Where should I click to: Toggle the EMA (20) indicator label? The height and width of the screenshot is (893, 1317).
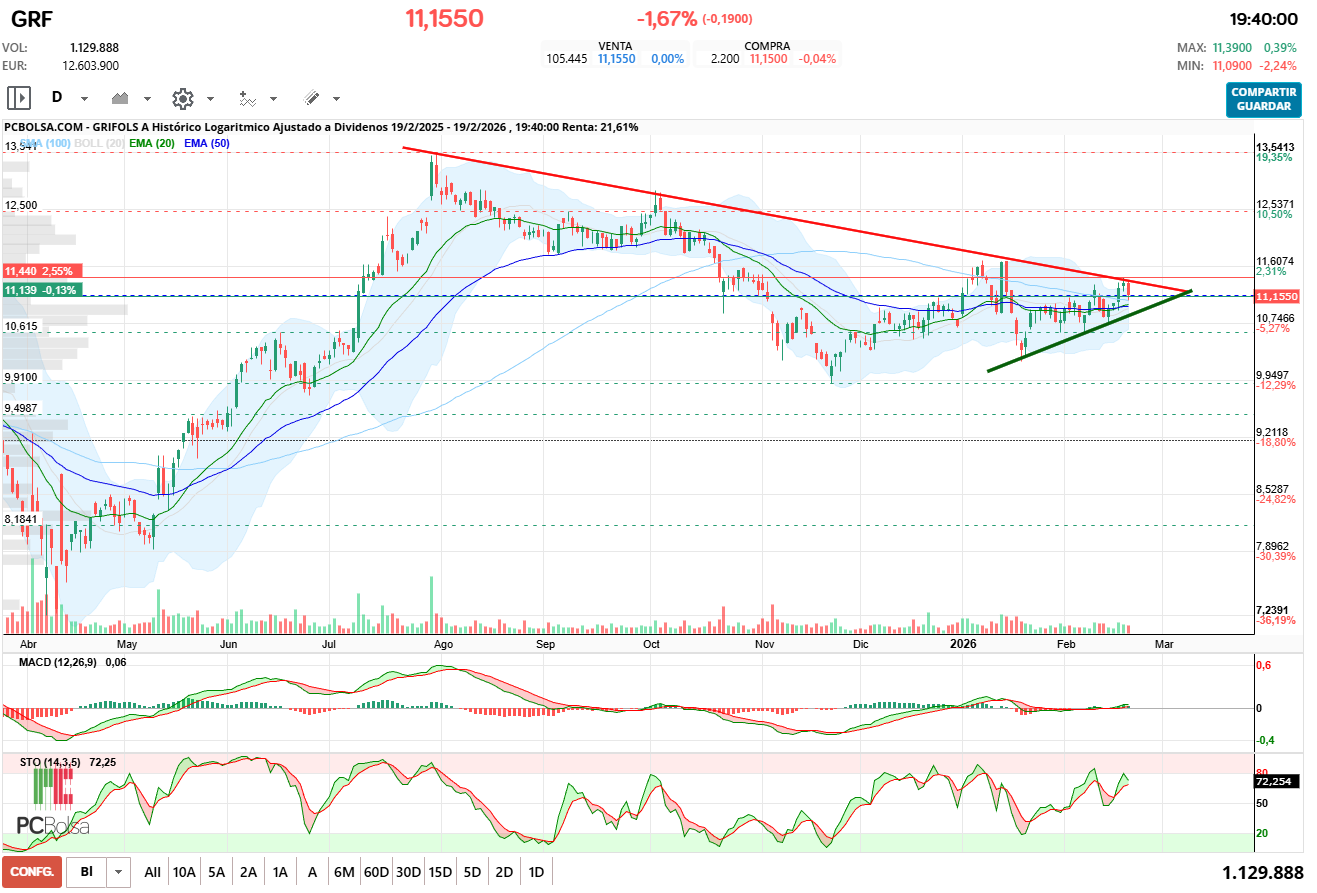[x=152, y=144]
